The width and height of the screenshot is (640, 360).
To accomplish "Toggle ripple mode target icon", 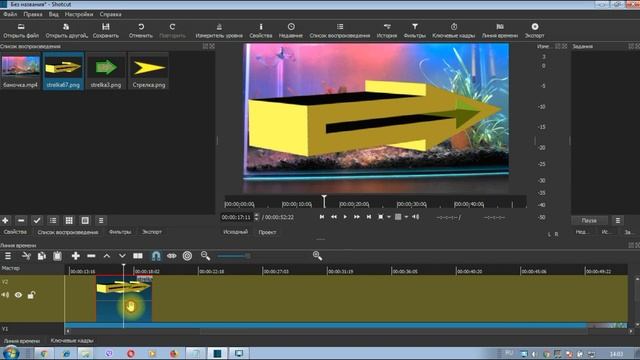I will click(x=187, y=256).
